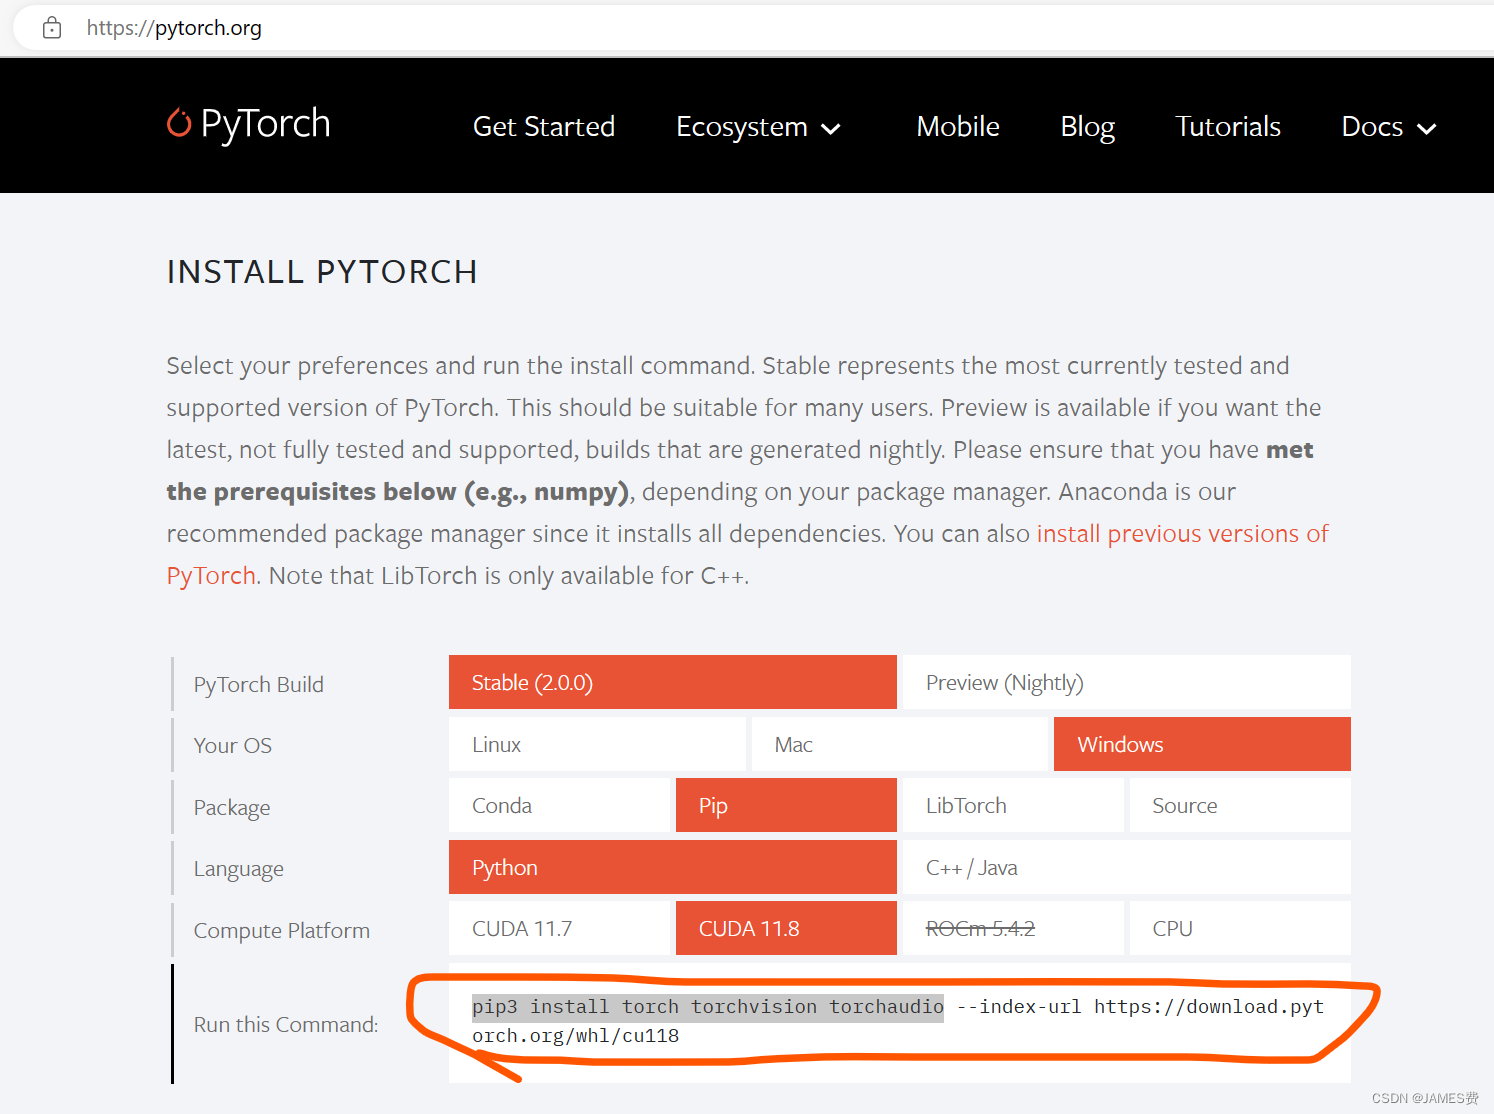The width and height of the screenshot is (1494, 1114).
Task: Click the Package row label
Action: point(232,807)
